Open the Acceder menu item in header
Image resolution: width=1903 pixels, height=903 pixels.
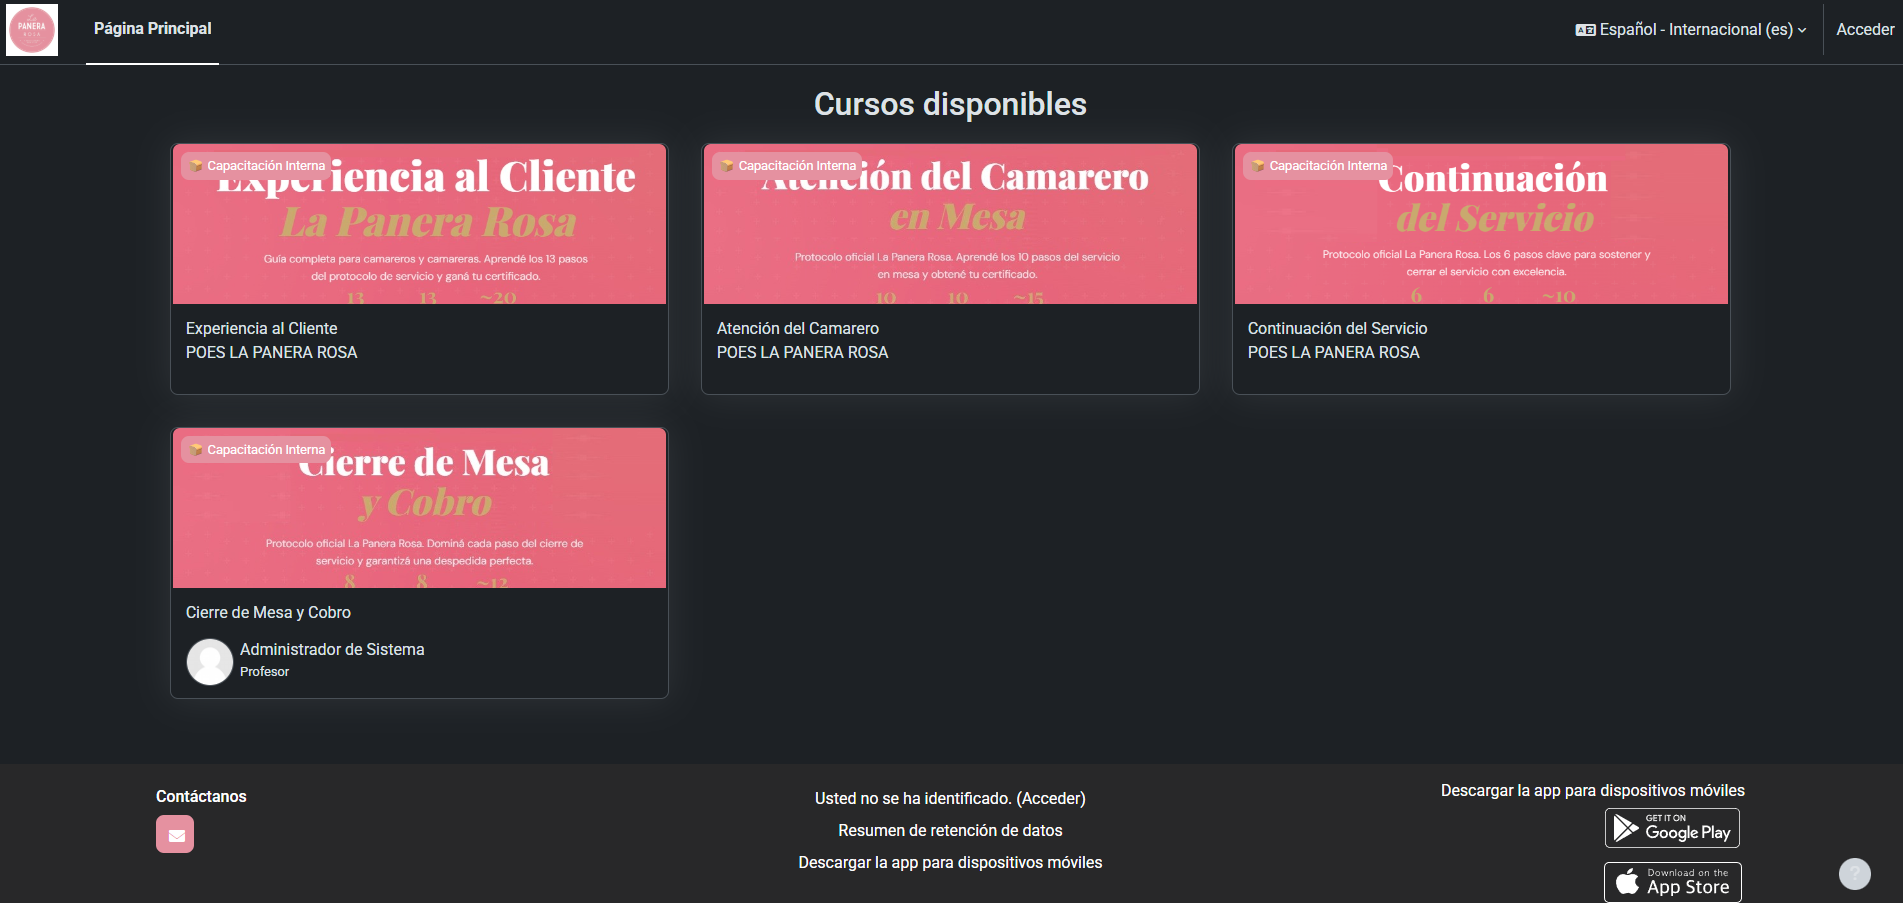tap(1864, 29)
